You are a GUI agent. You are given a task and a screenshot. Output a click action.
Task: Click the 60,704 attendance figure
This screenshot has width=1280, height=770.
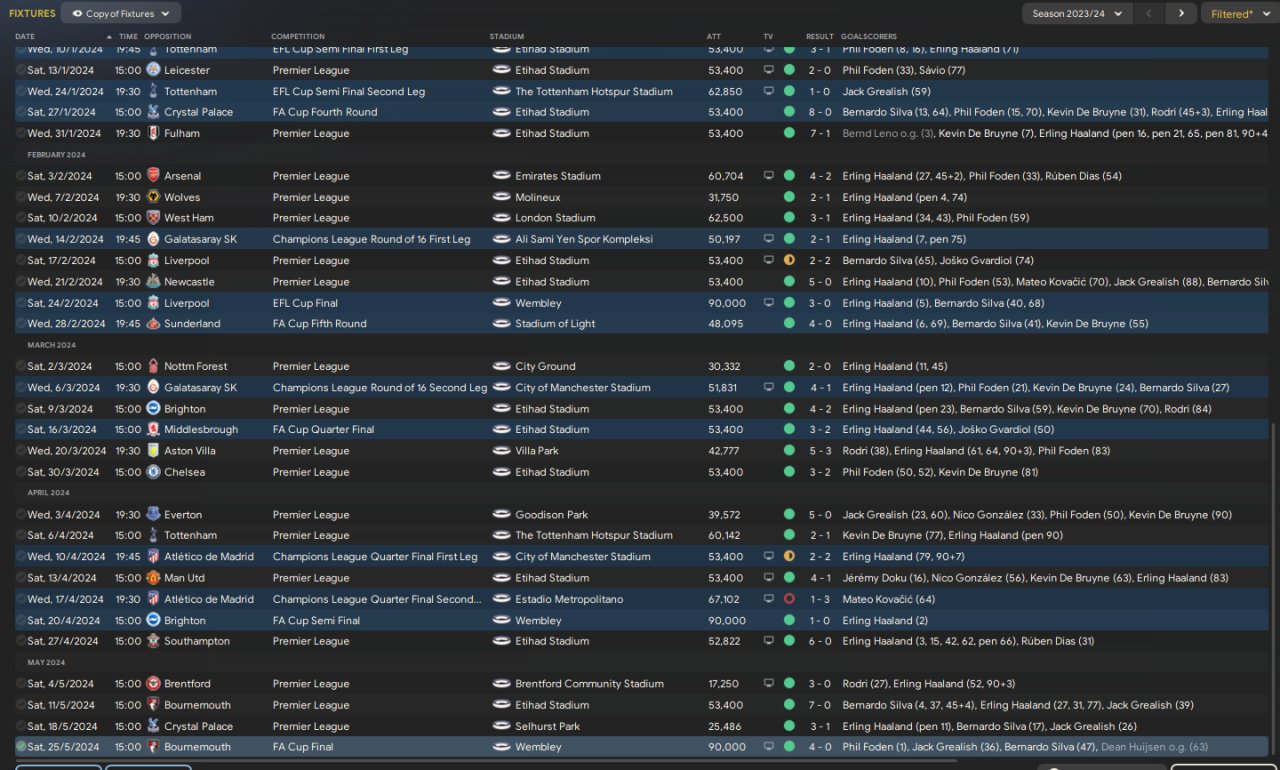pyautogui.click(x=725, y=176)
